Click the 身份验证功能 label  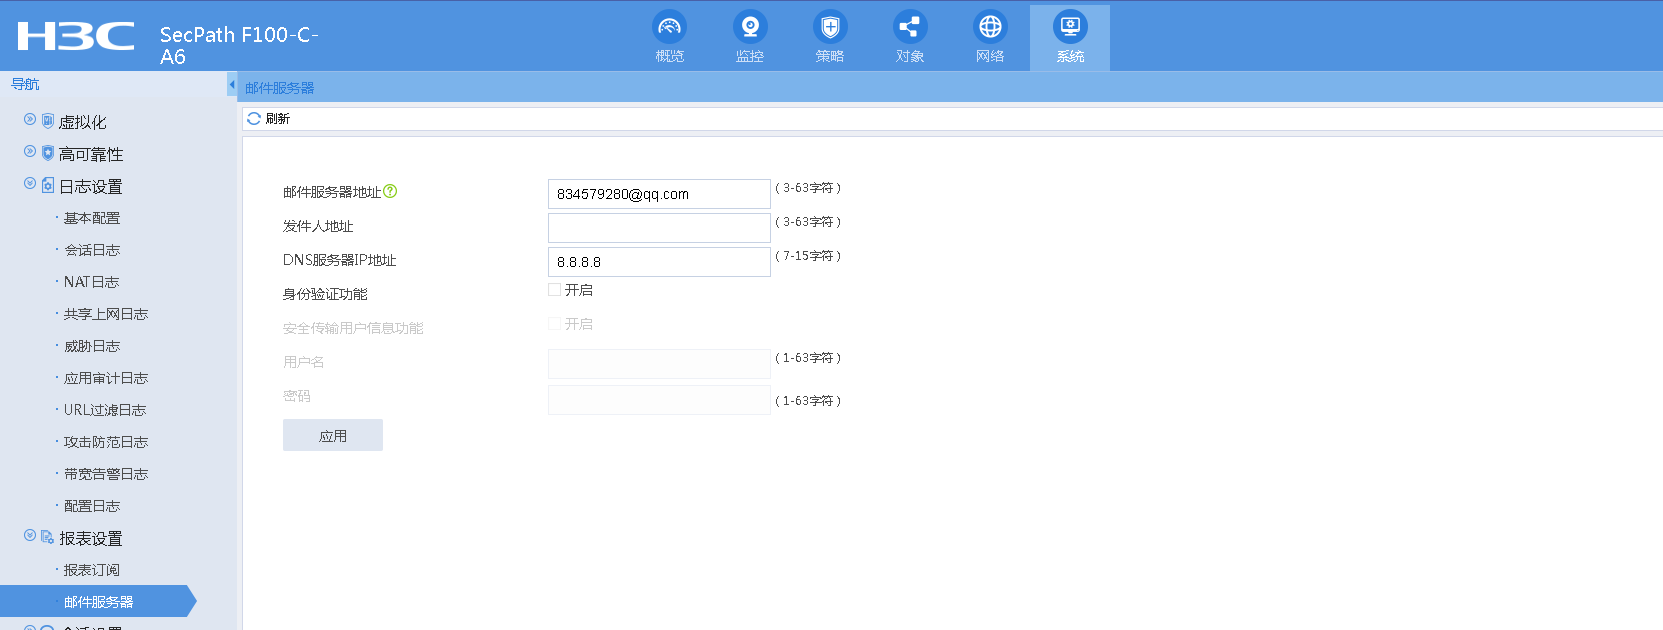coord(325,294)
